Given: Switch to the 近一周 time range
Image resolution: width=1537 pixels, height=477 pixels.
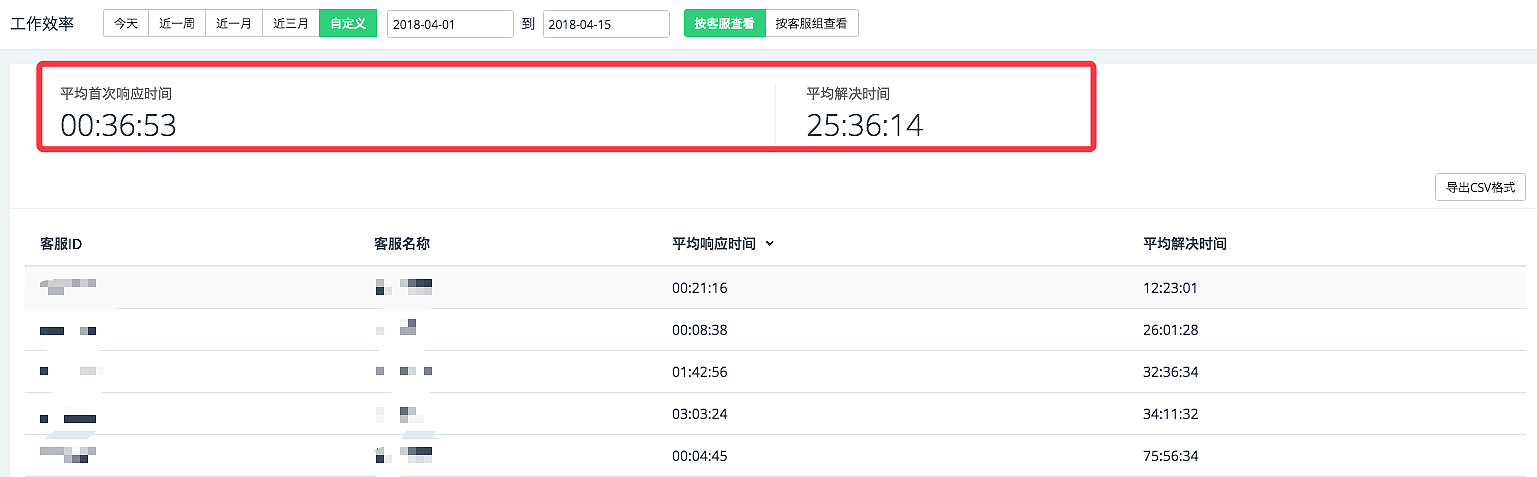Looking at the screenshot, I should pos(177,24).
